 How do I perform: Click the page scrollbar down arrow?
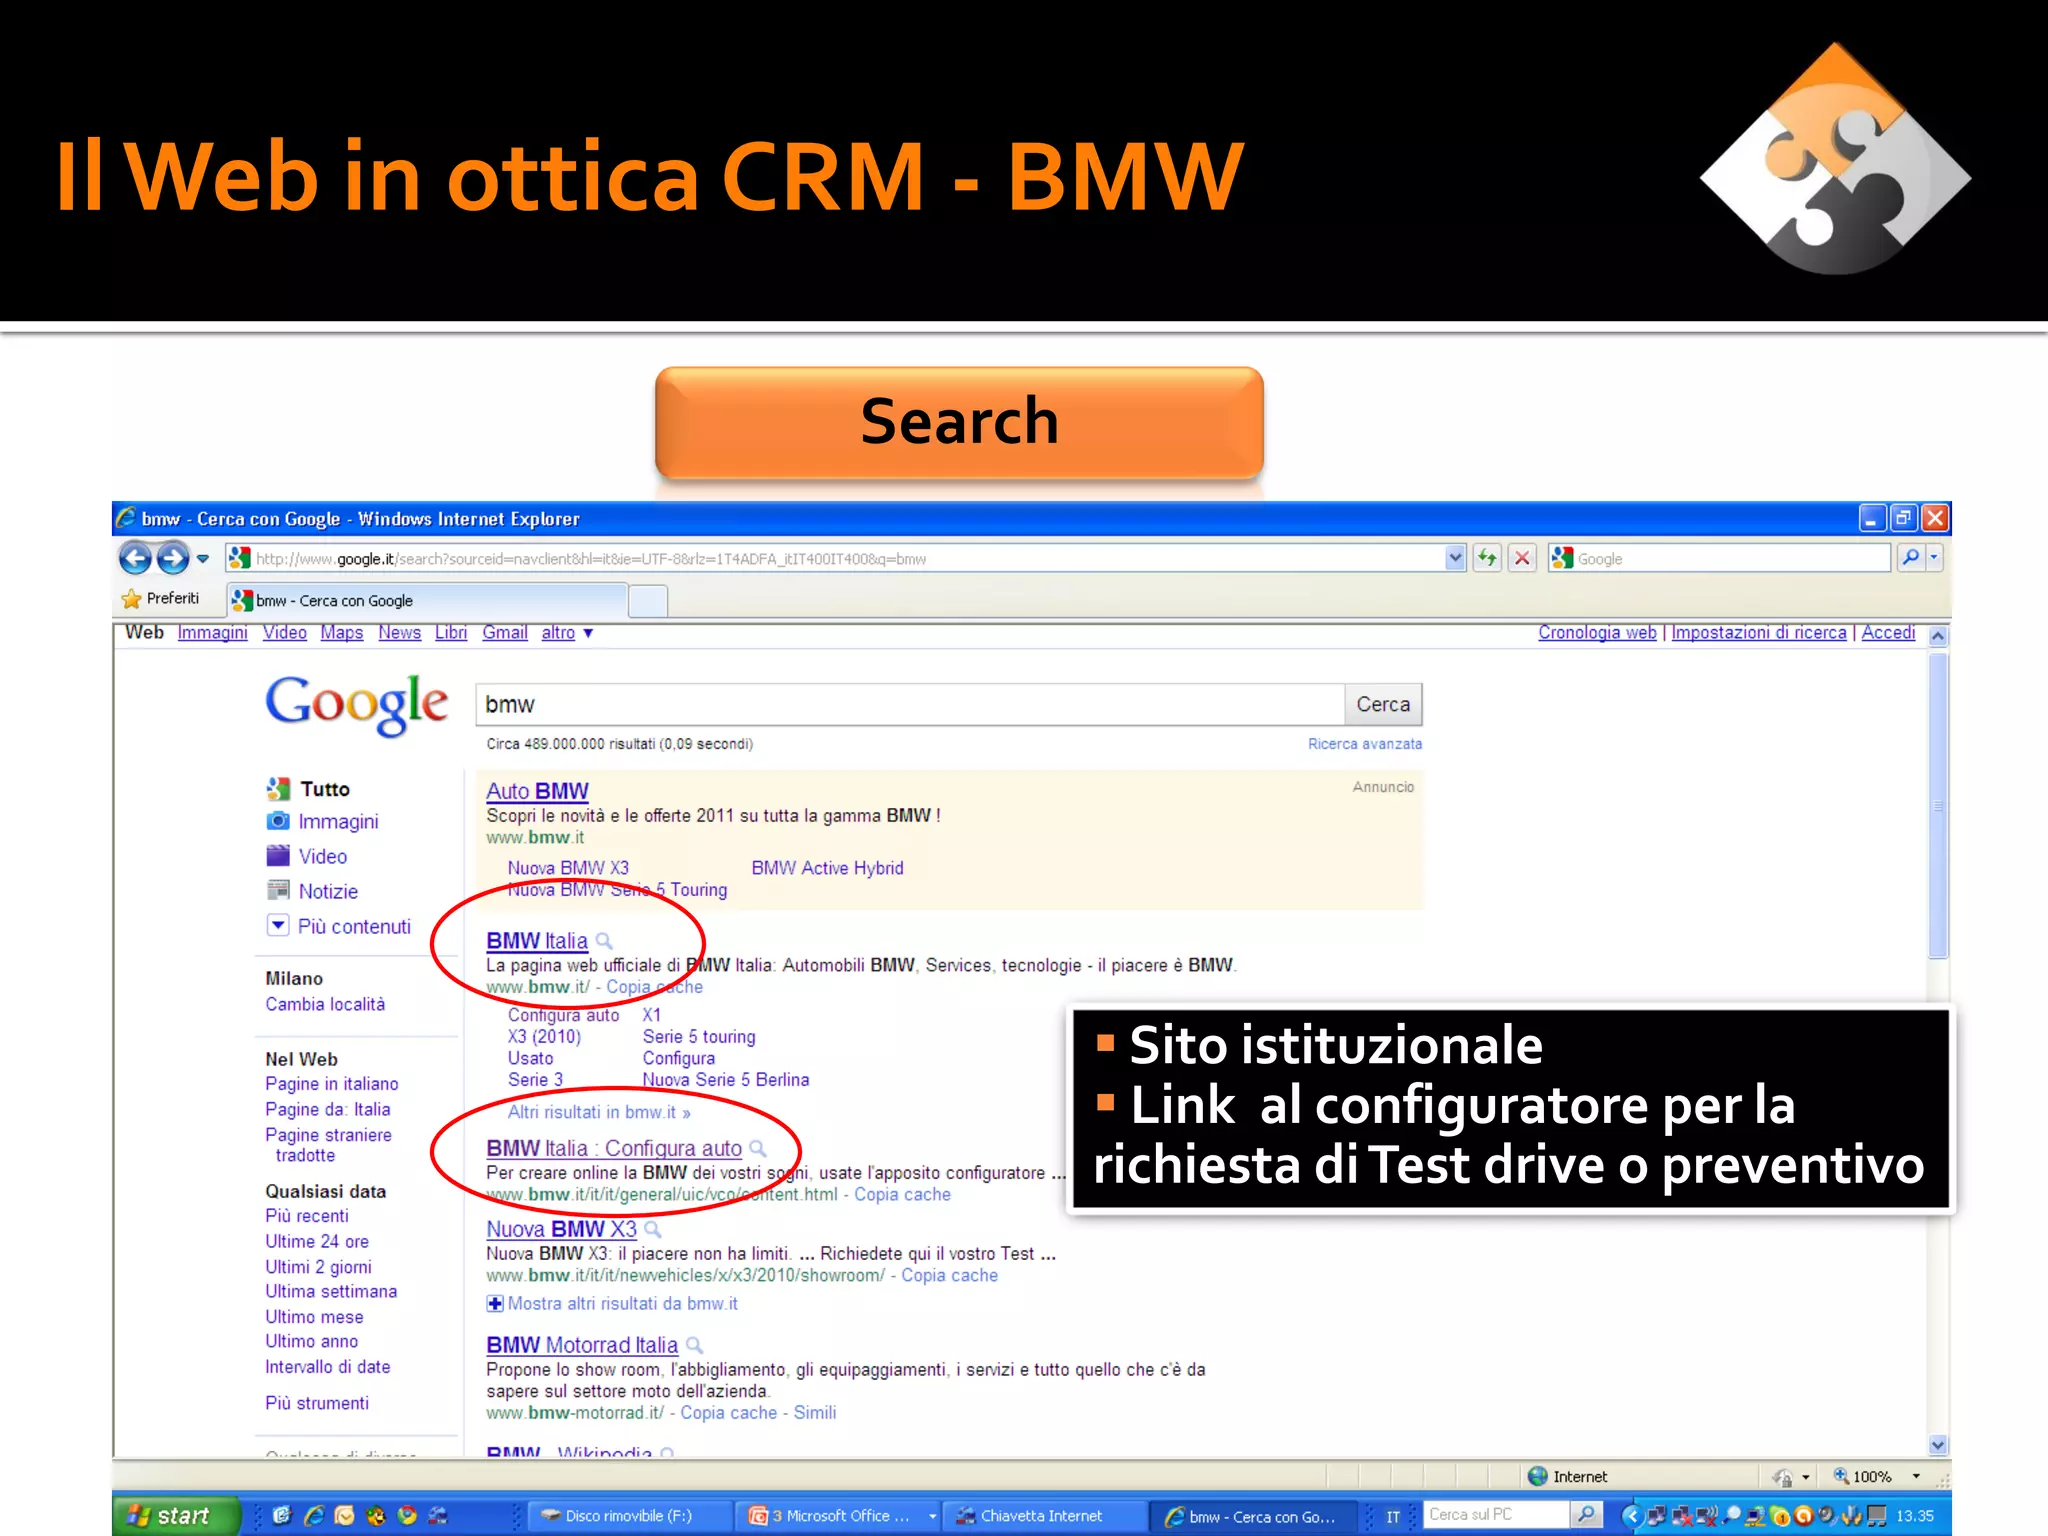[x=1938, y=1445]
